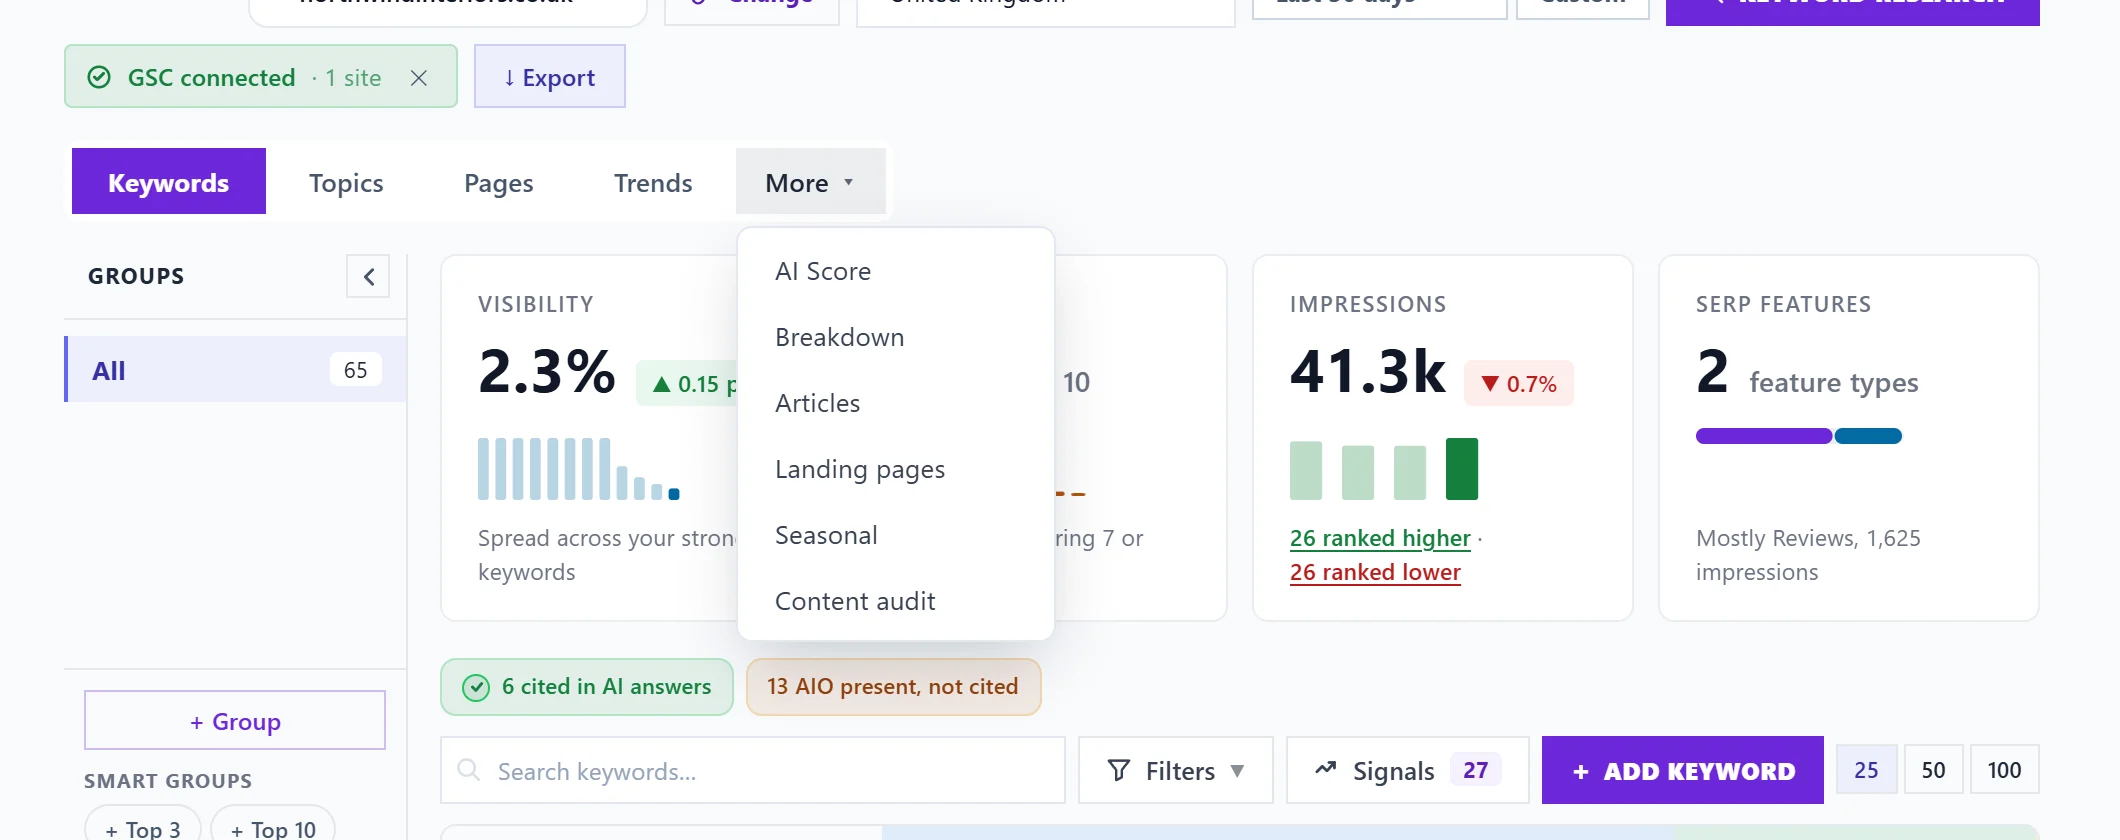Viewport: 2120px width, 840px height.
Task: Dismiss the GSC connected banner
Action: (419, 77)
